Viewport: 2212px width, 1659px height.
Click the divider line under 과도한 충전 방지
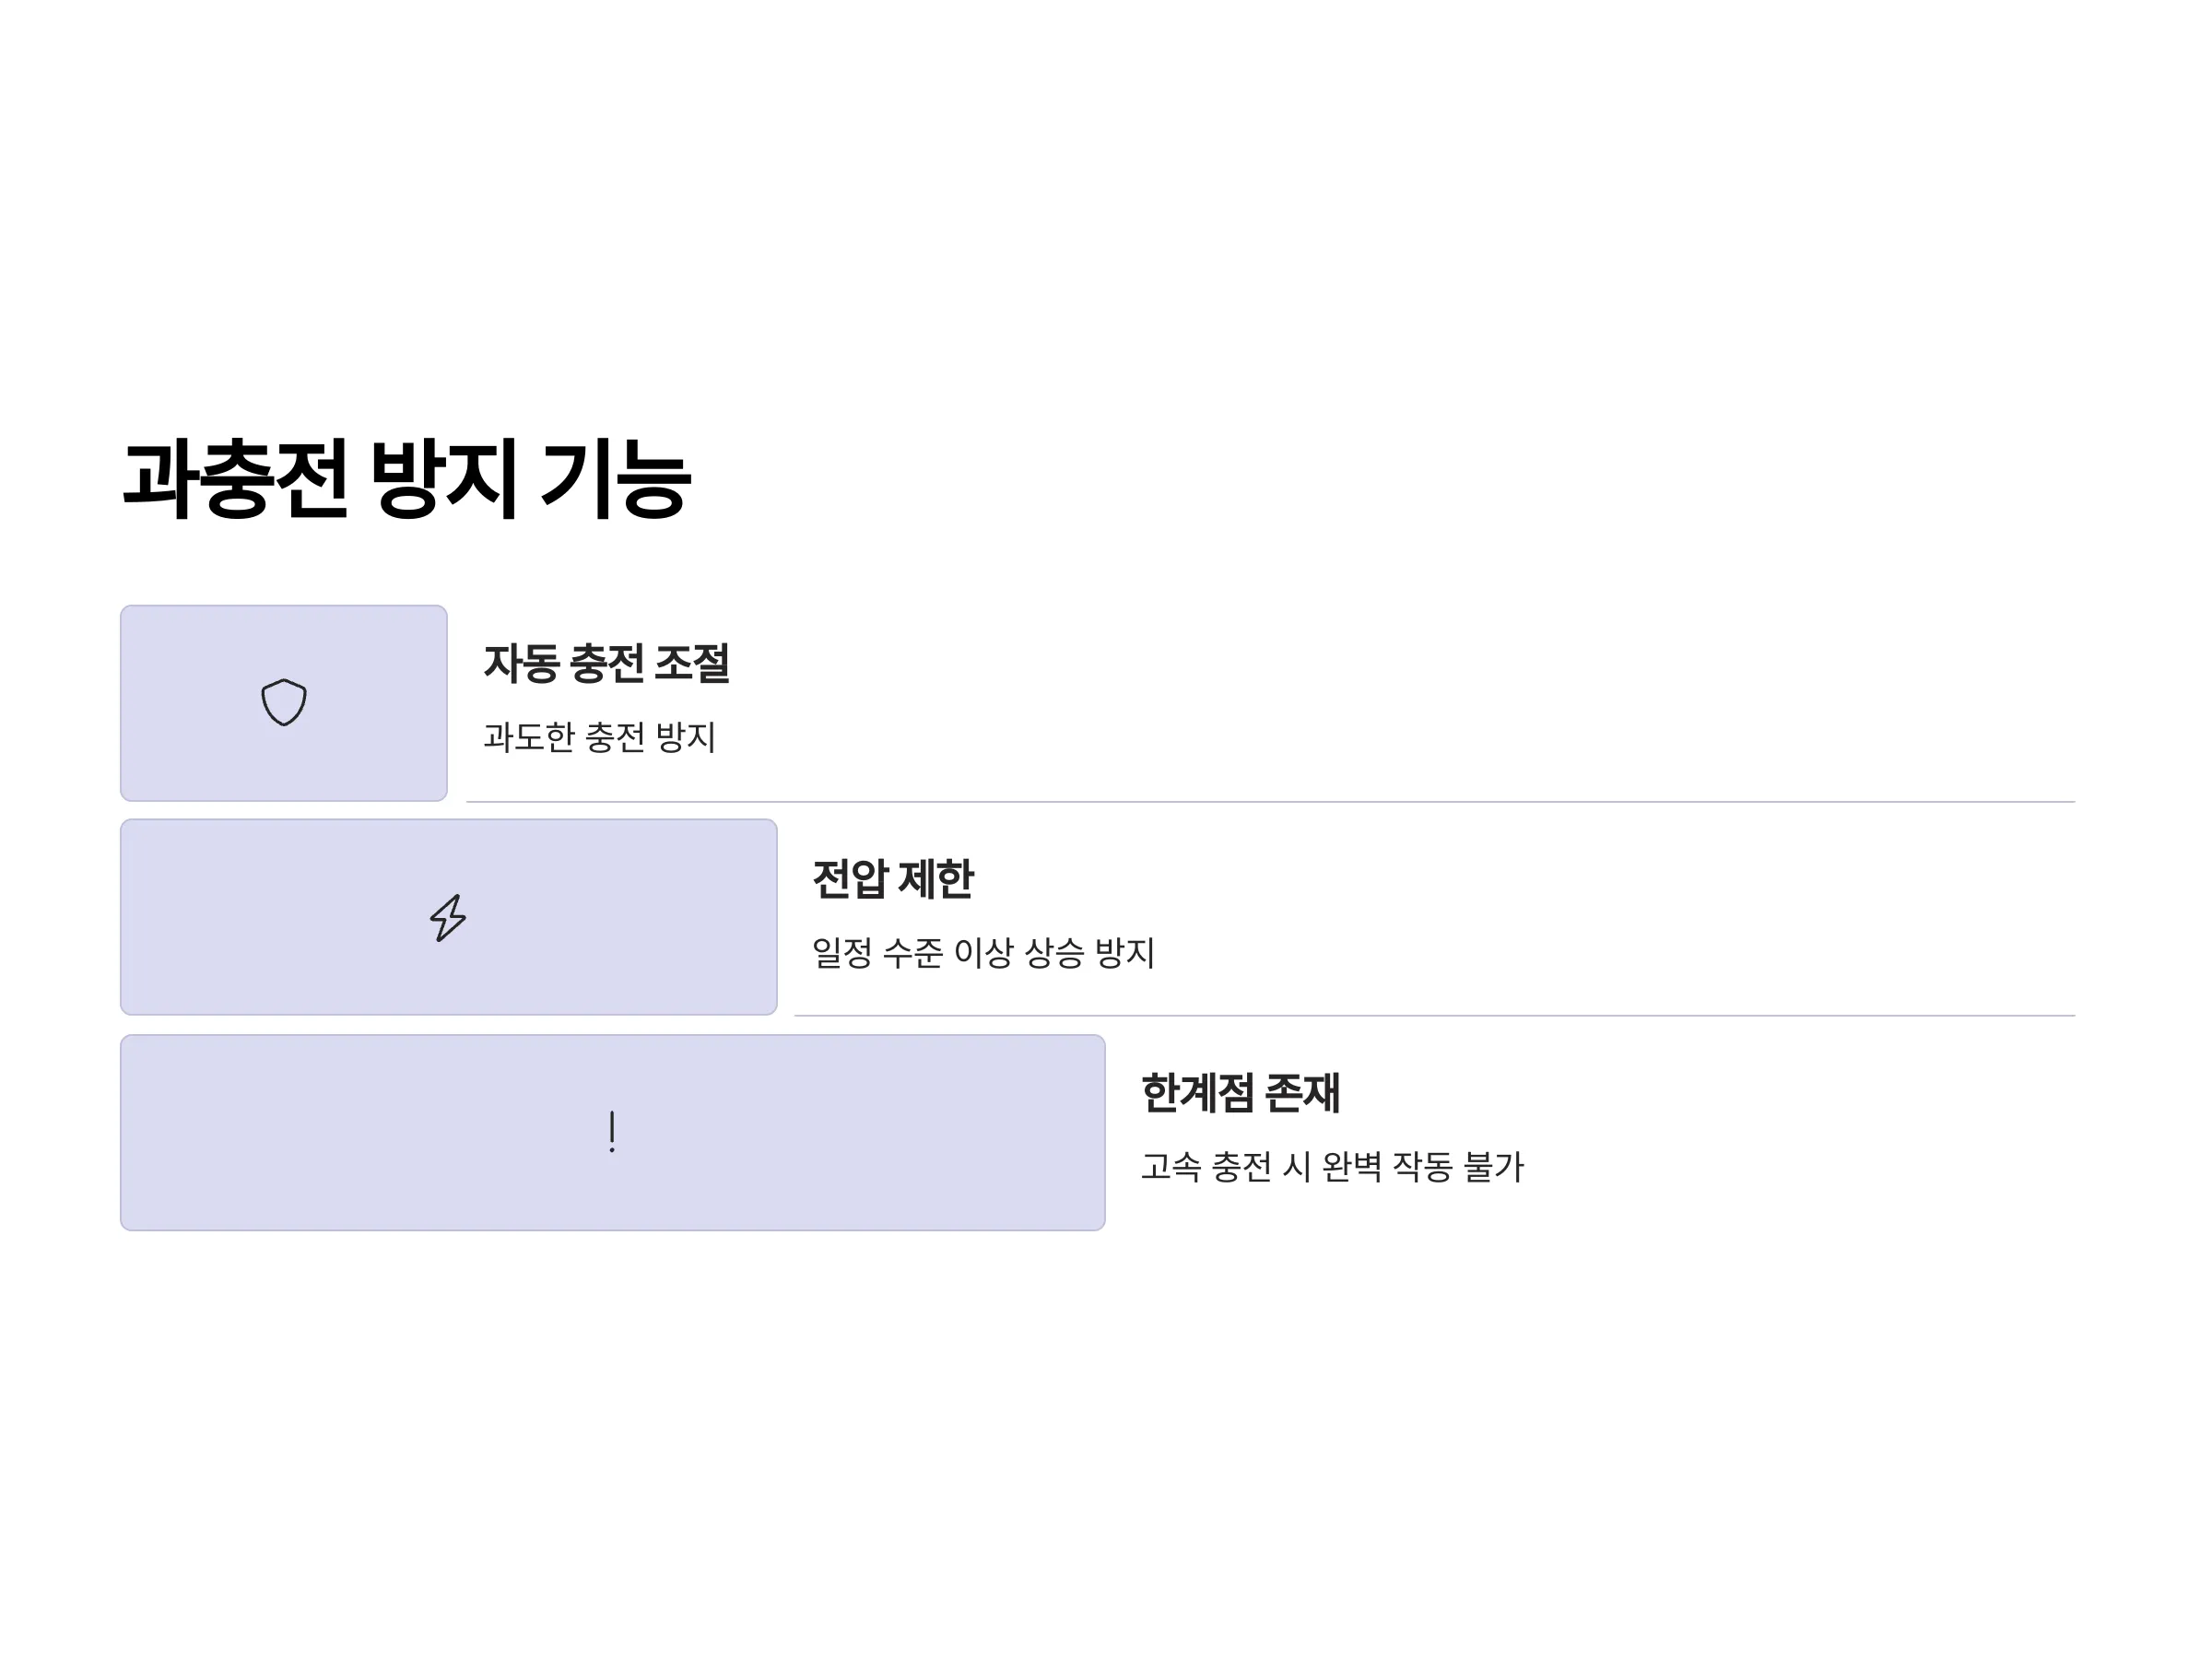(1270, 801)
